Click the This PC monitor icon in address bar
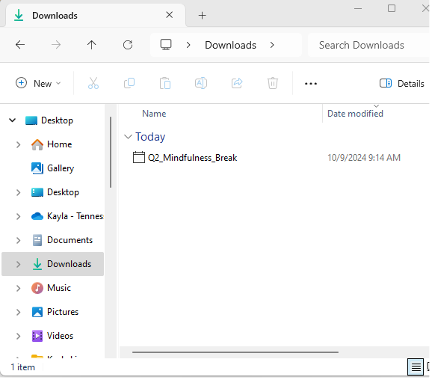The height and width of the screenshot is (378, 430). click(x=166, y=45)
